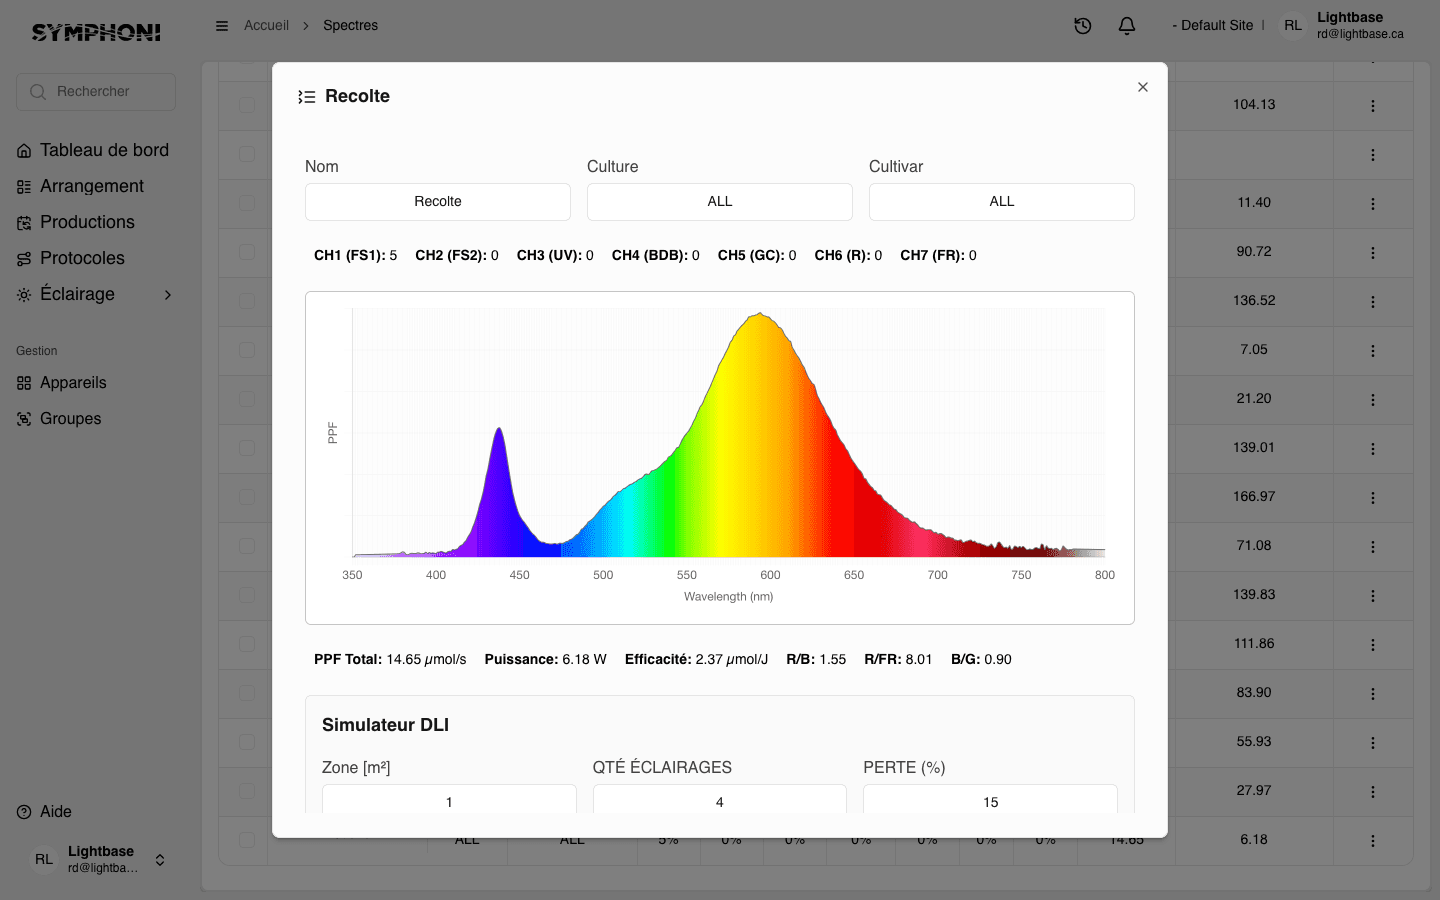Toggle the sidebar hamburger menu

222,26
